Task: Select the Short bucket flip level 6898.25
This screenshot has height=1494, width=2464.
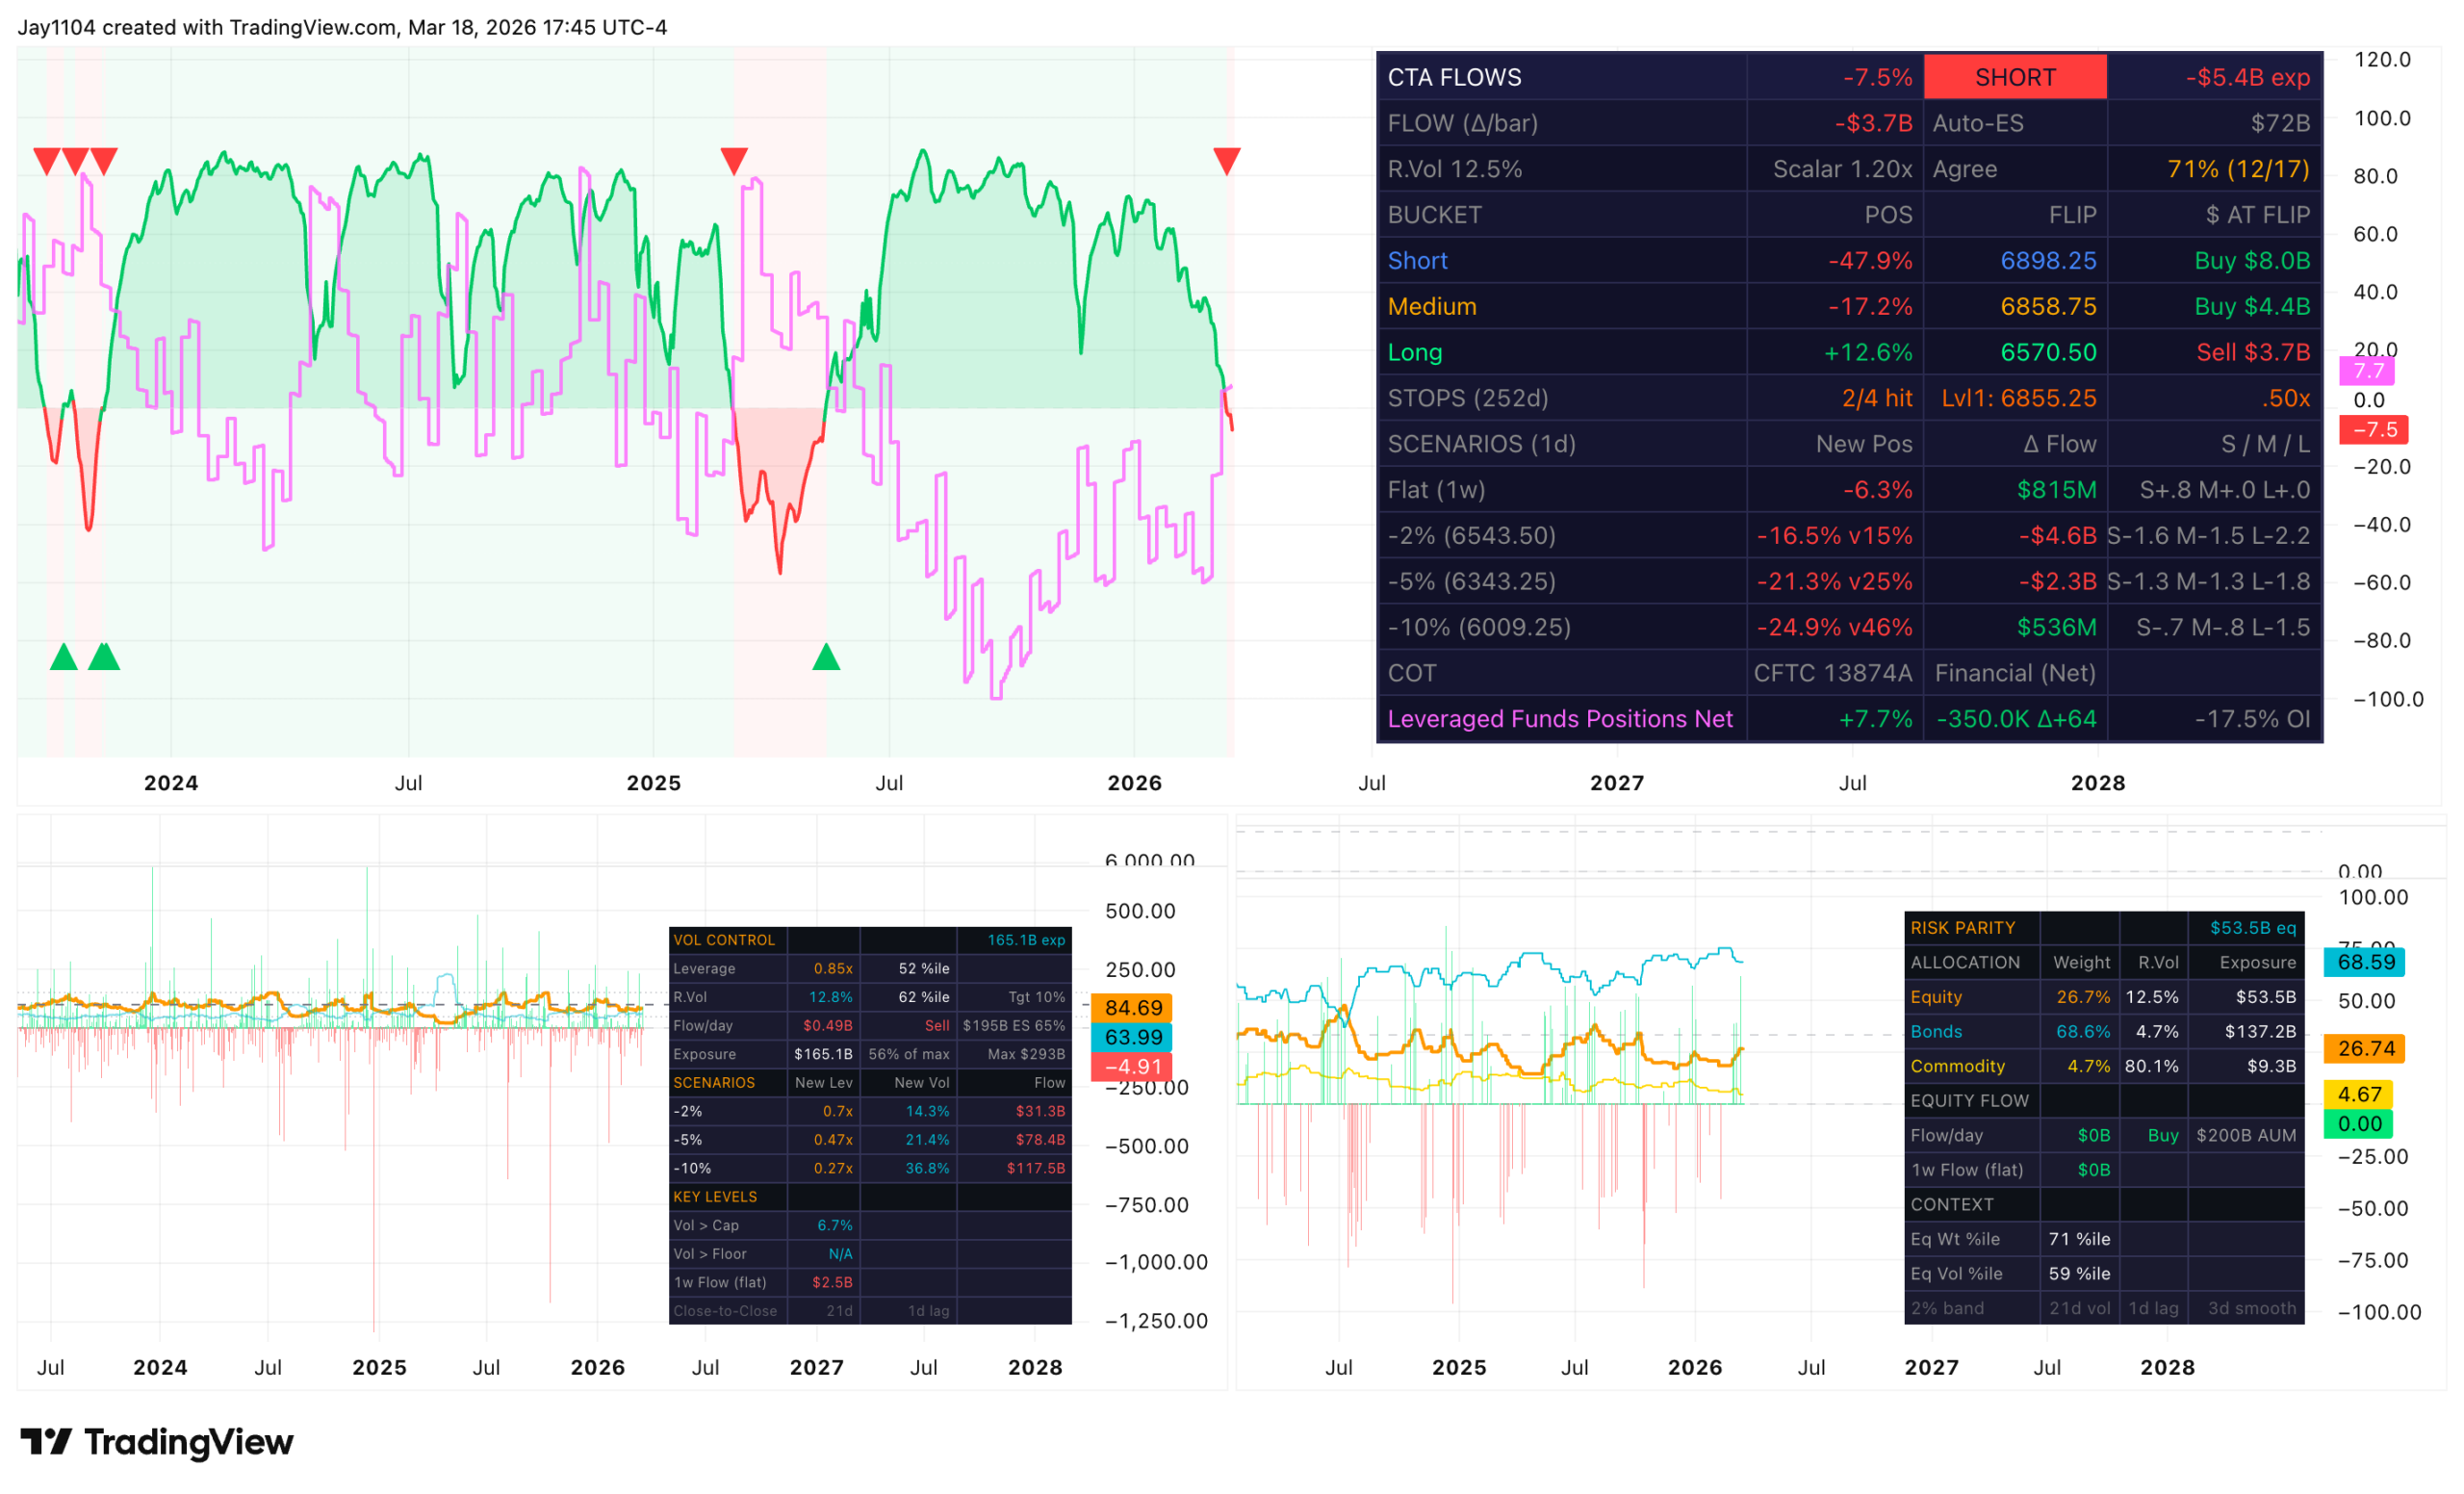Action: point(2048,261)
